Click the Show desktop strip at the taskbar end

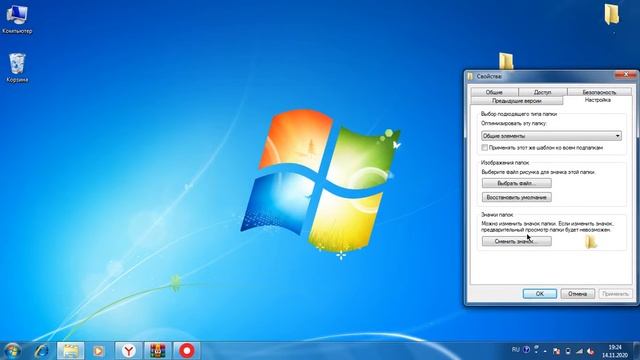click(636, 351)
